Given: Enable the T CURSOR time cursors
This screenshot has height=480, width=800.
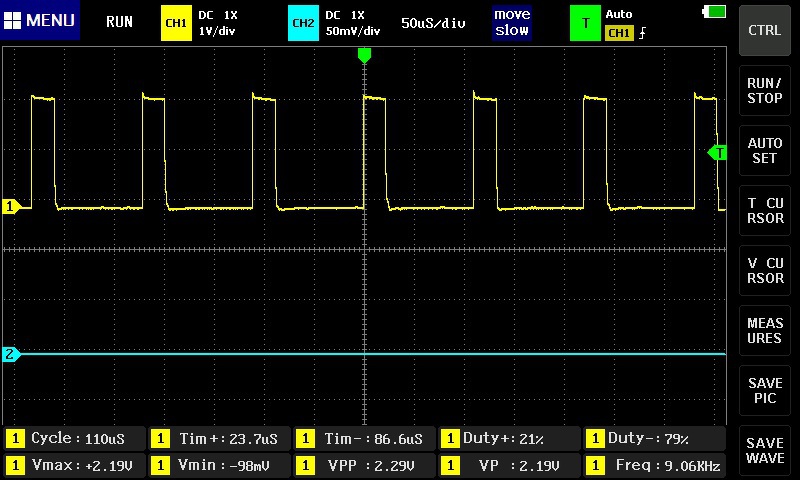Looking at the screenshot, I should 764,210.
